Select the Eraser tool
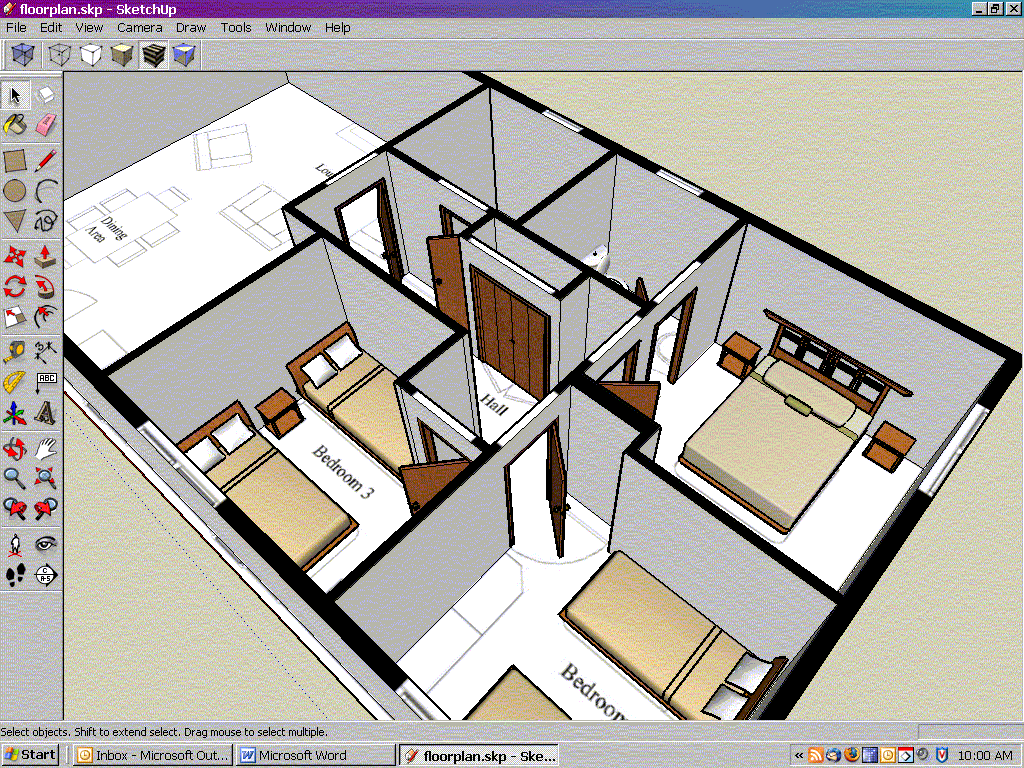1024x768 pixels. tap(46, 125)
